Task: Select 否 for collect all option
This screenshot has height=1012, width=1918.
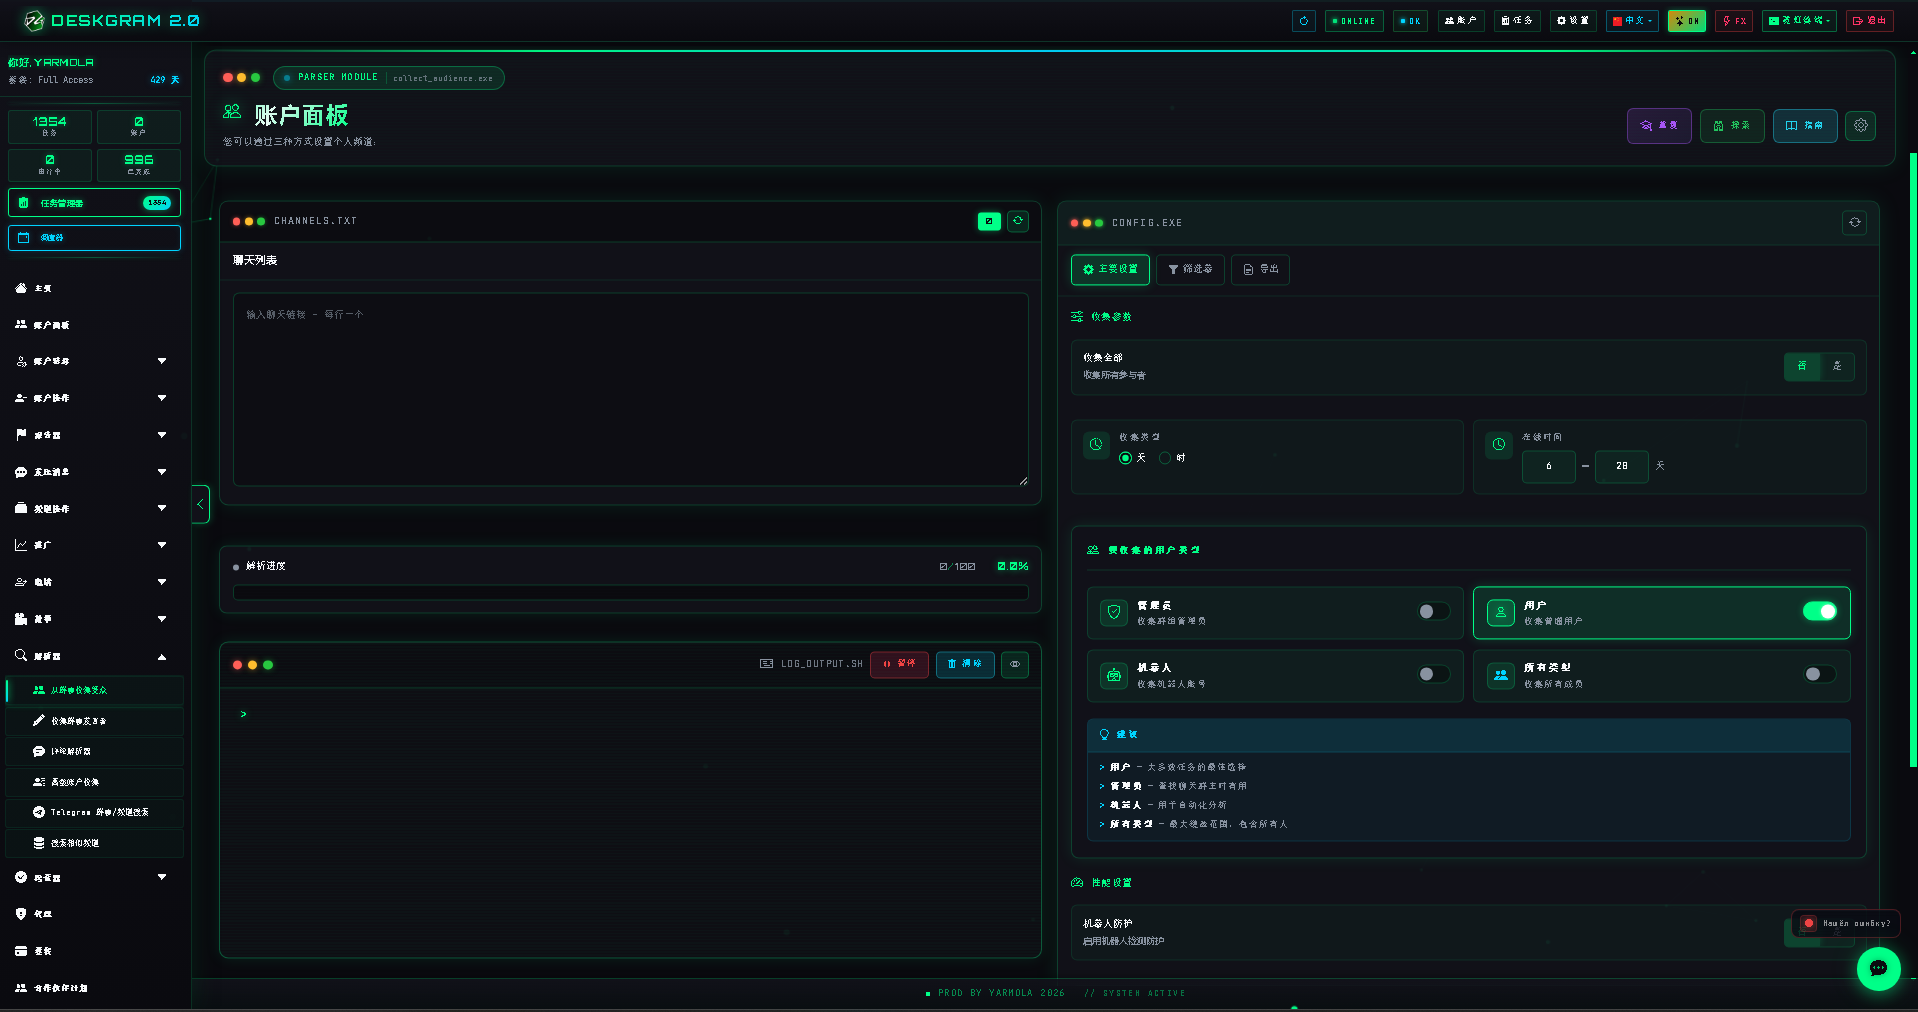Action: click(x=1802, y=367)
